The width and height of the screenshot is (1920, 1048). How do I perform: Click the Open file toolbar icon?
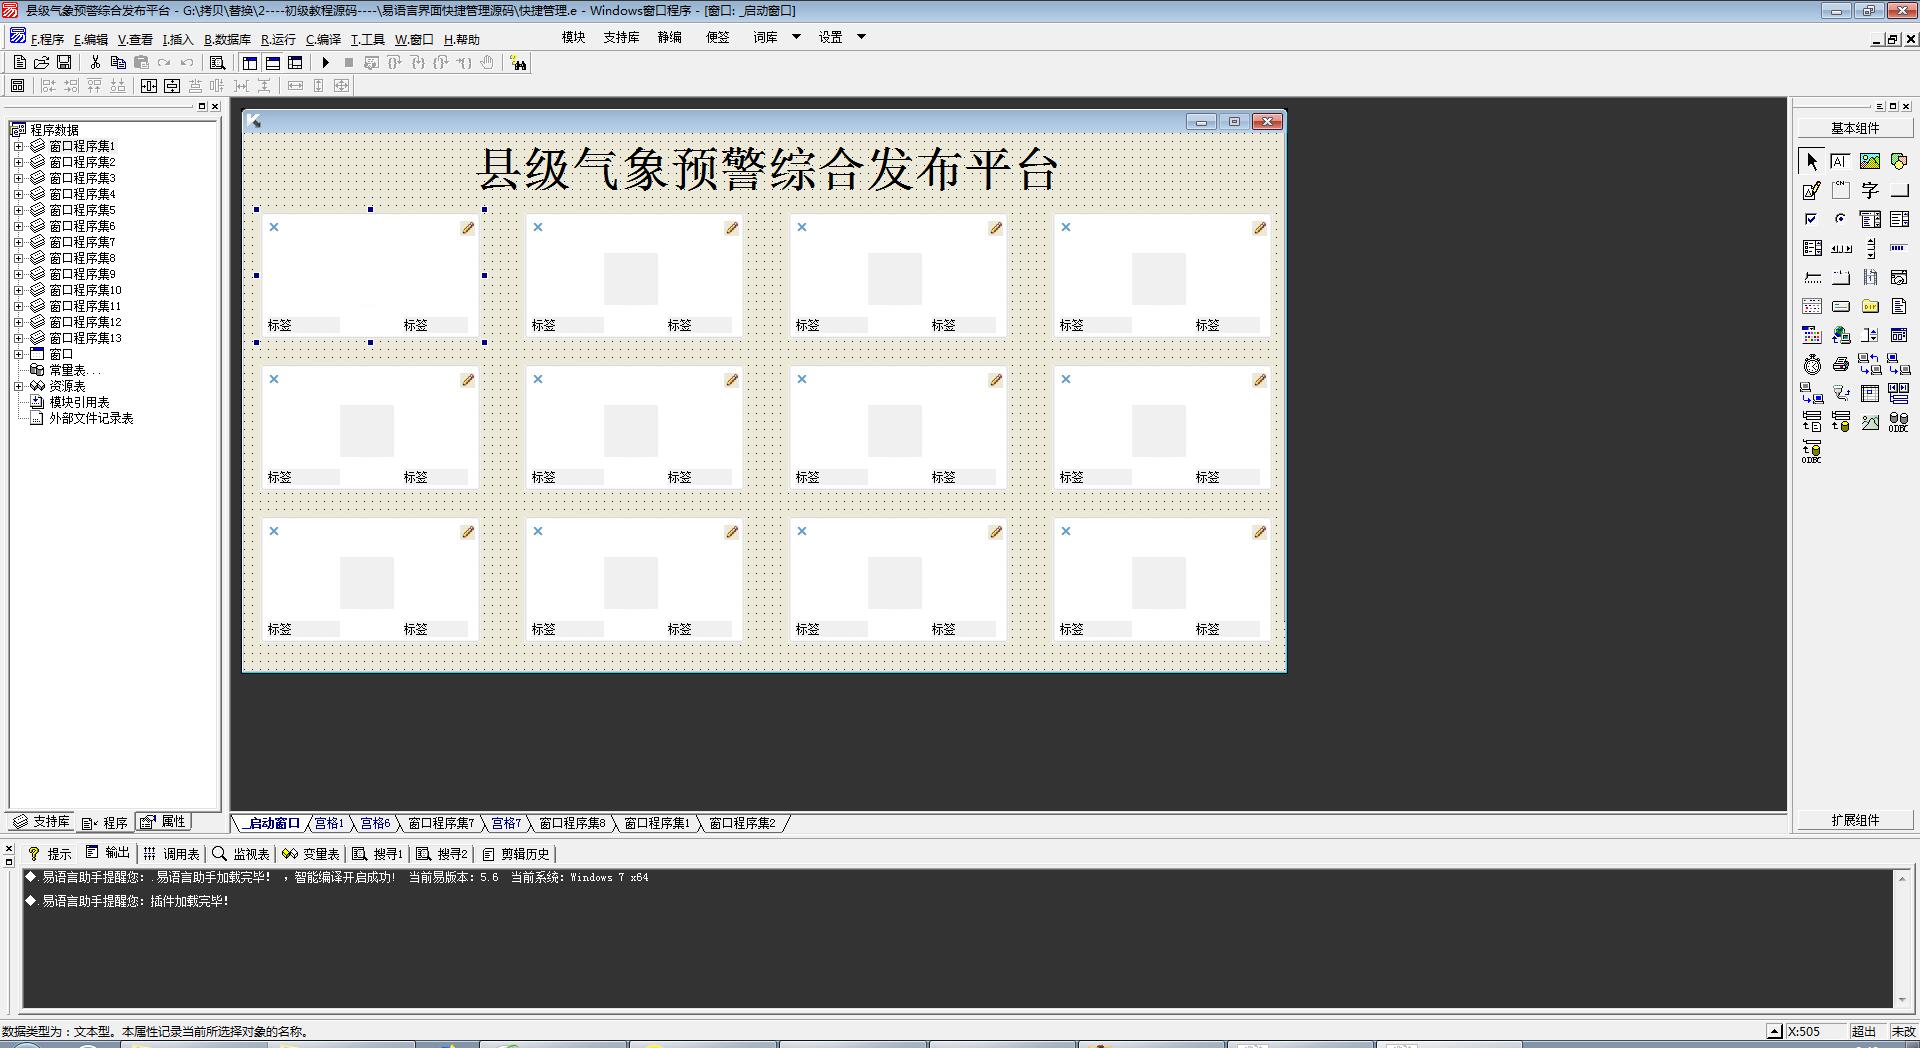pos(41,62)
